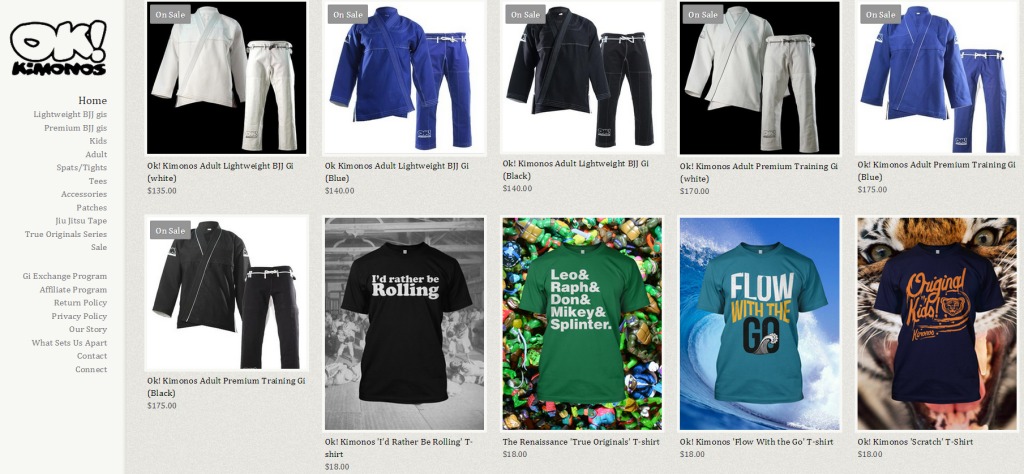
Task: Open black Premium Training Gi thumbnail
Action: click(227, 293)
